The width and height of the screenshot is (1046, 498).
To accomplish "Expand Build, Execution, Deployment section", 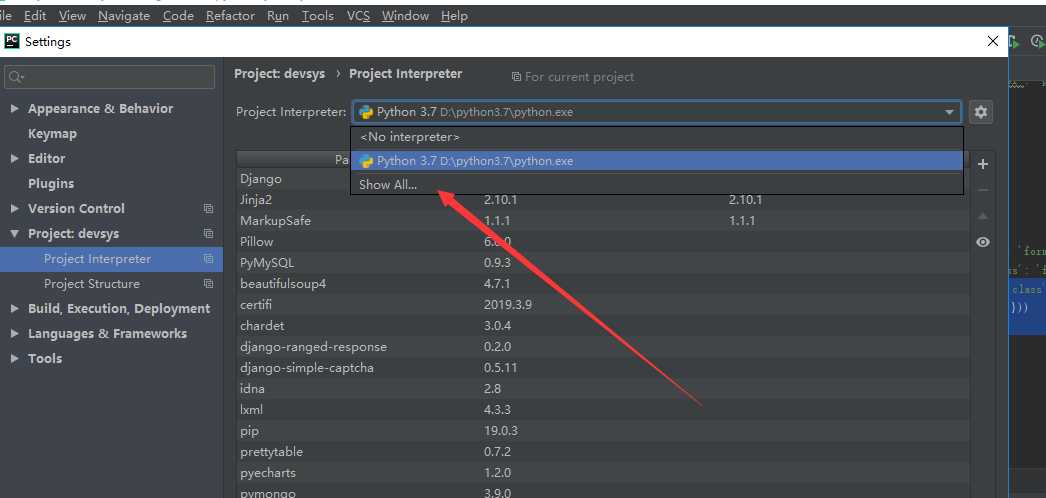I will click(x=15, y=309).
